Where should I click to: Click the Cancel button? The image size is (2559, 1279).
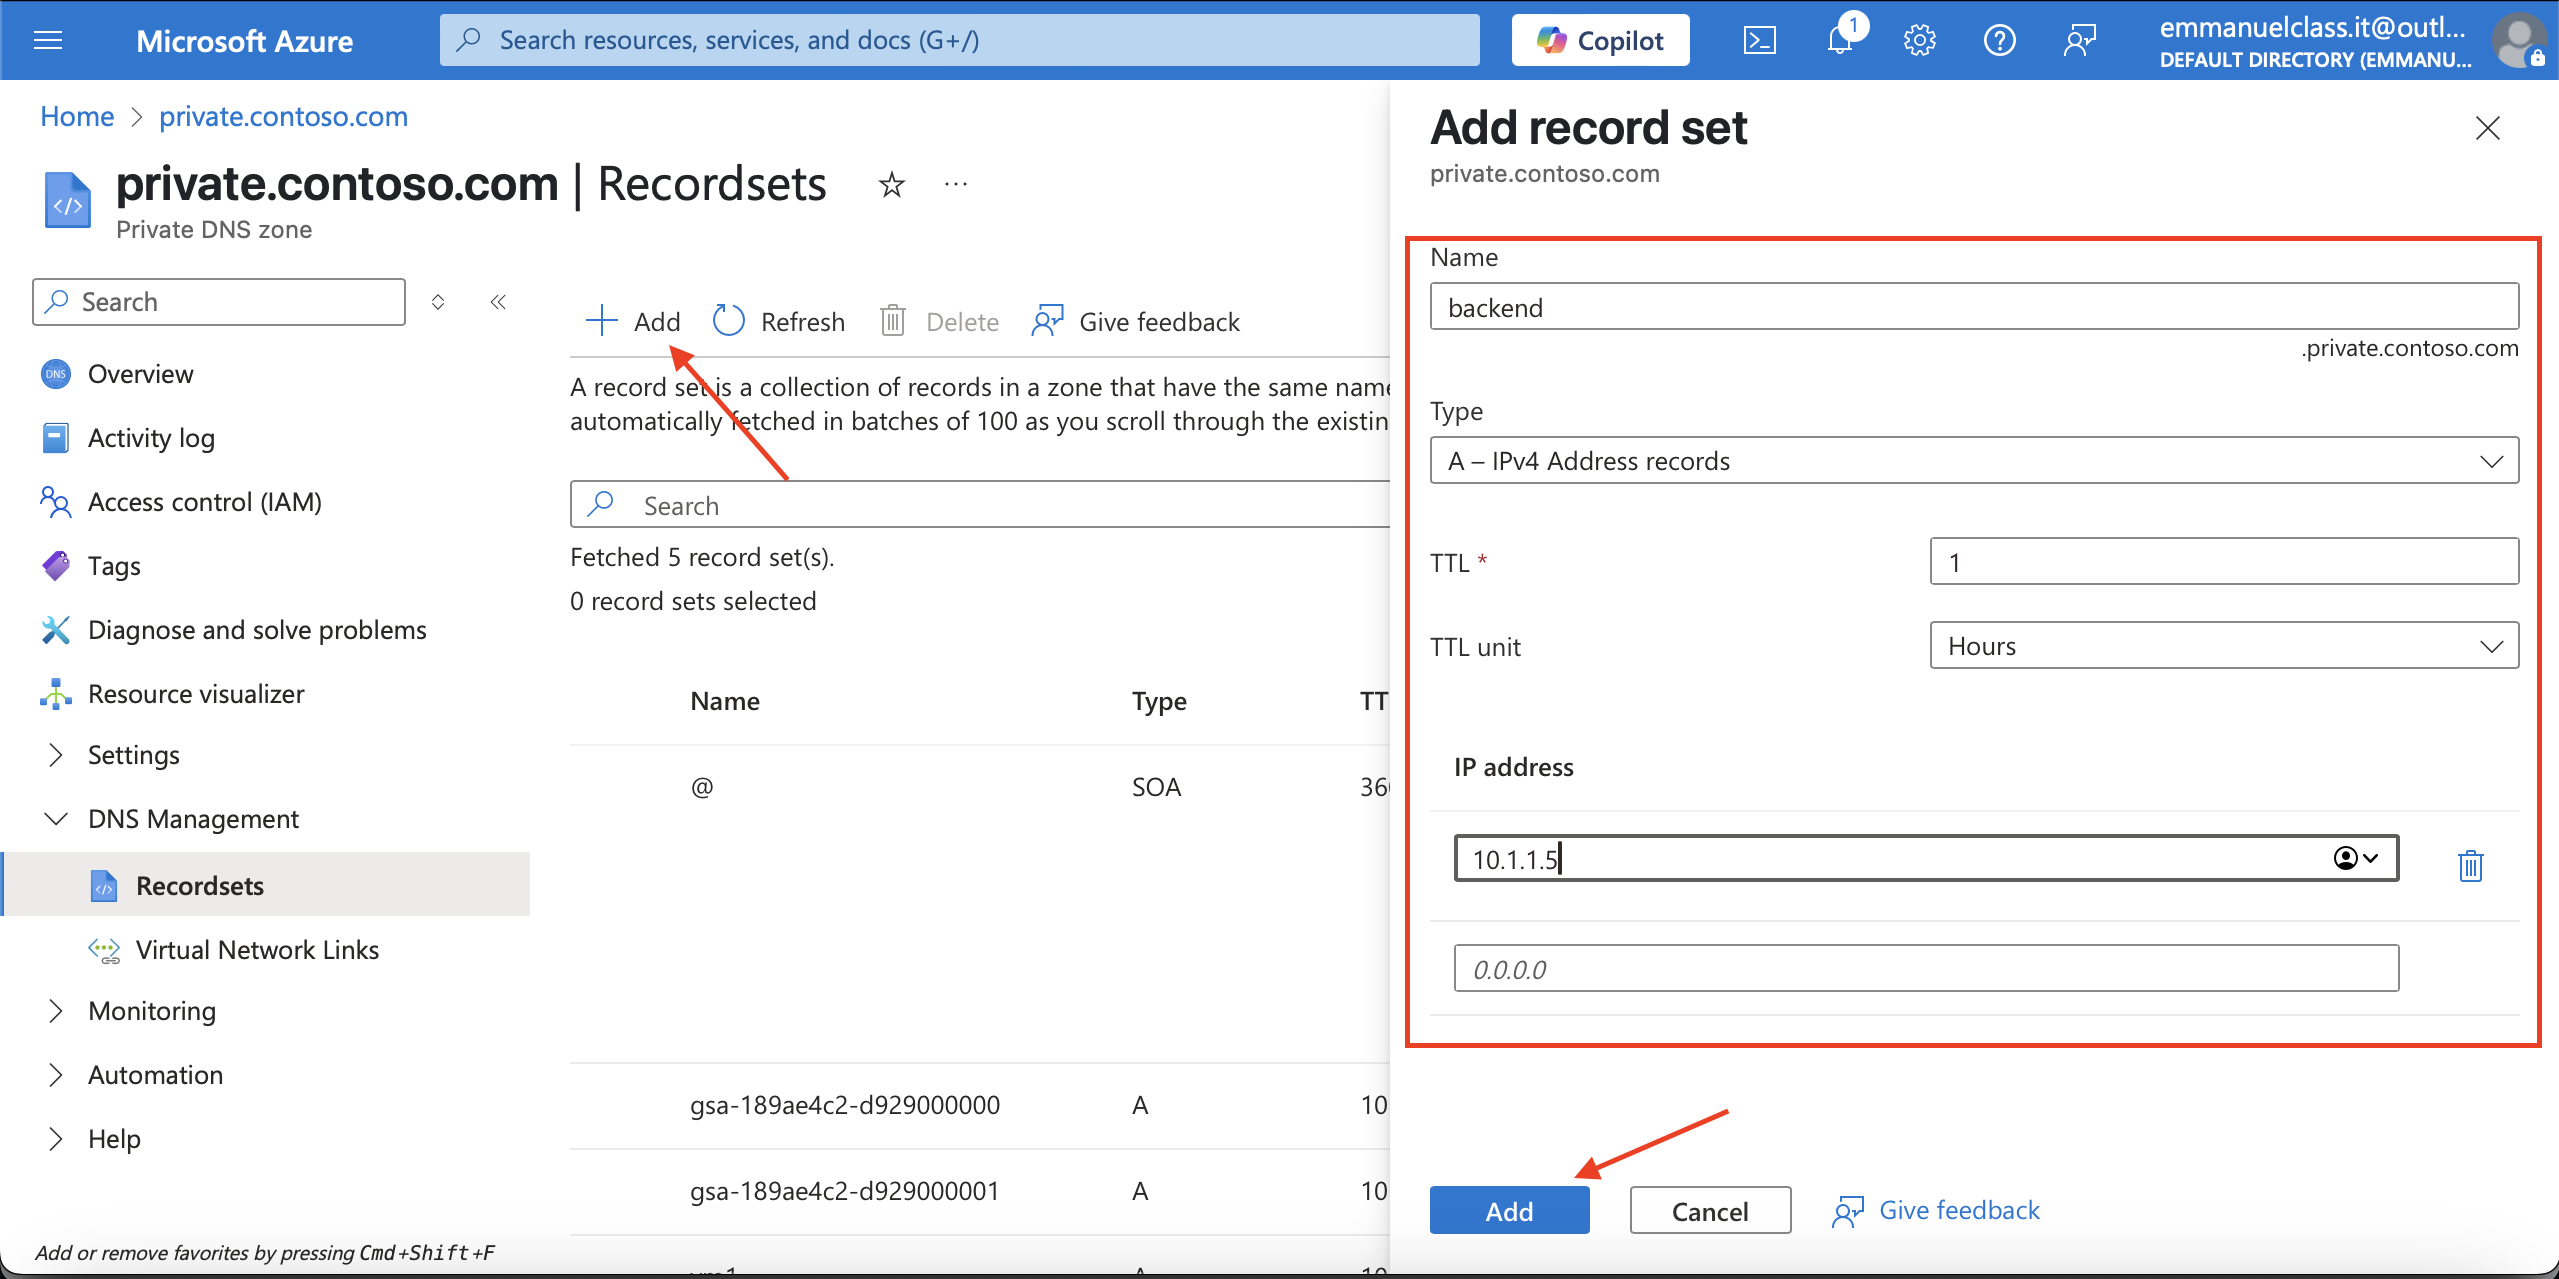pos(1710,1211)
